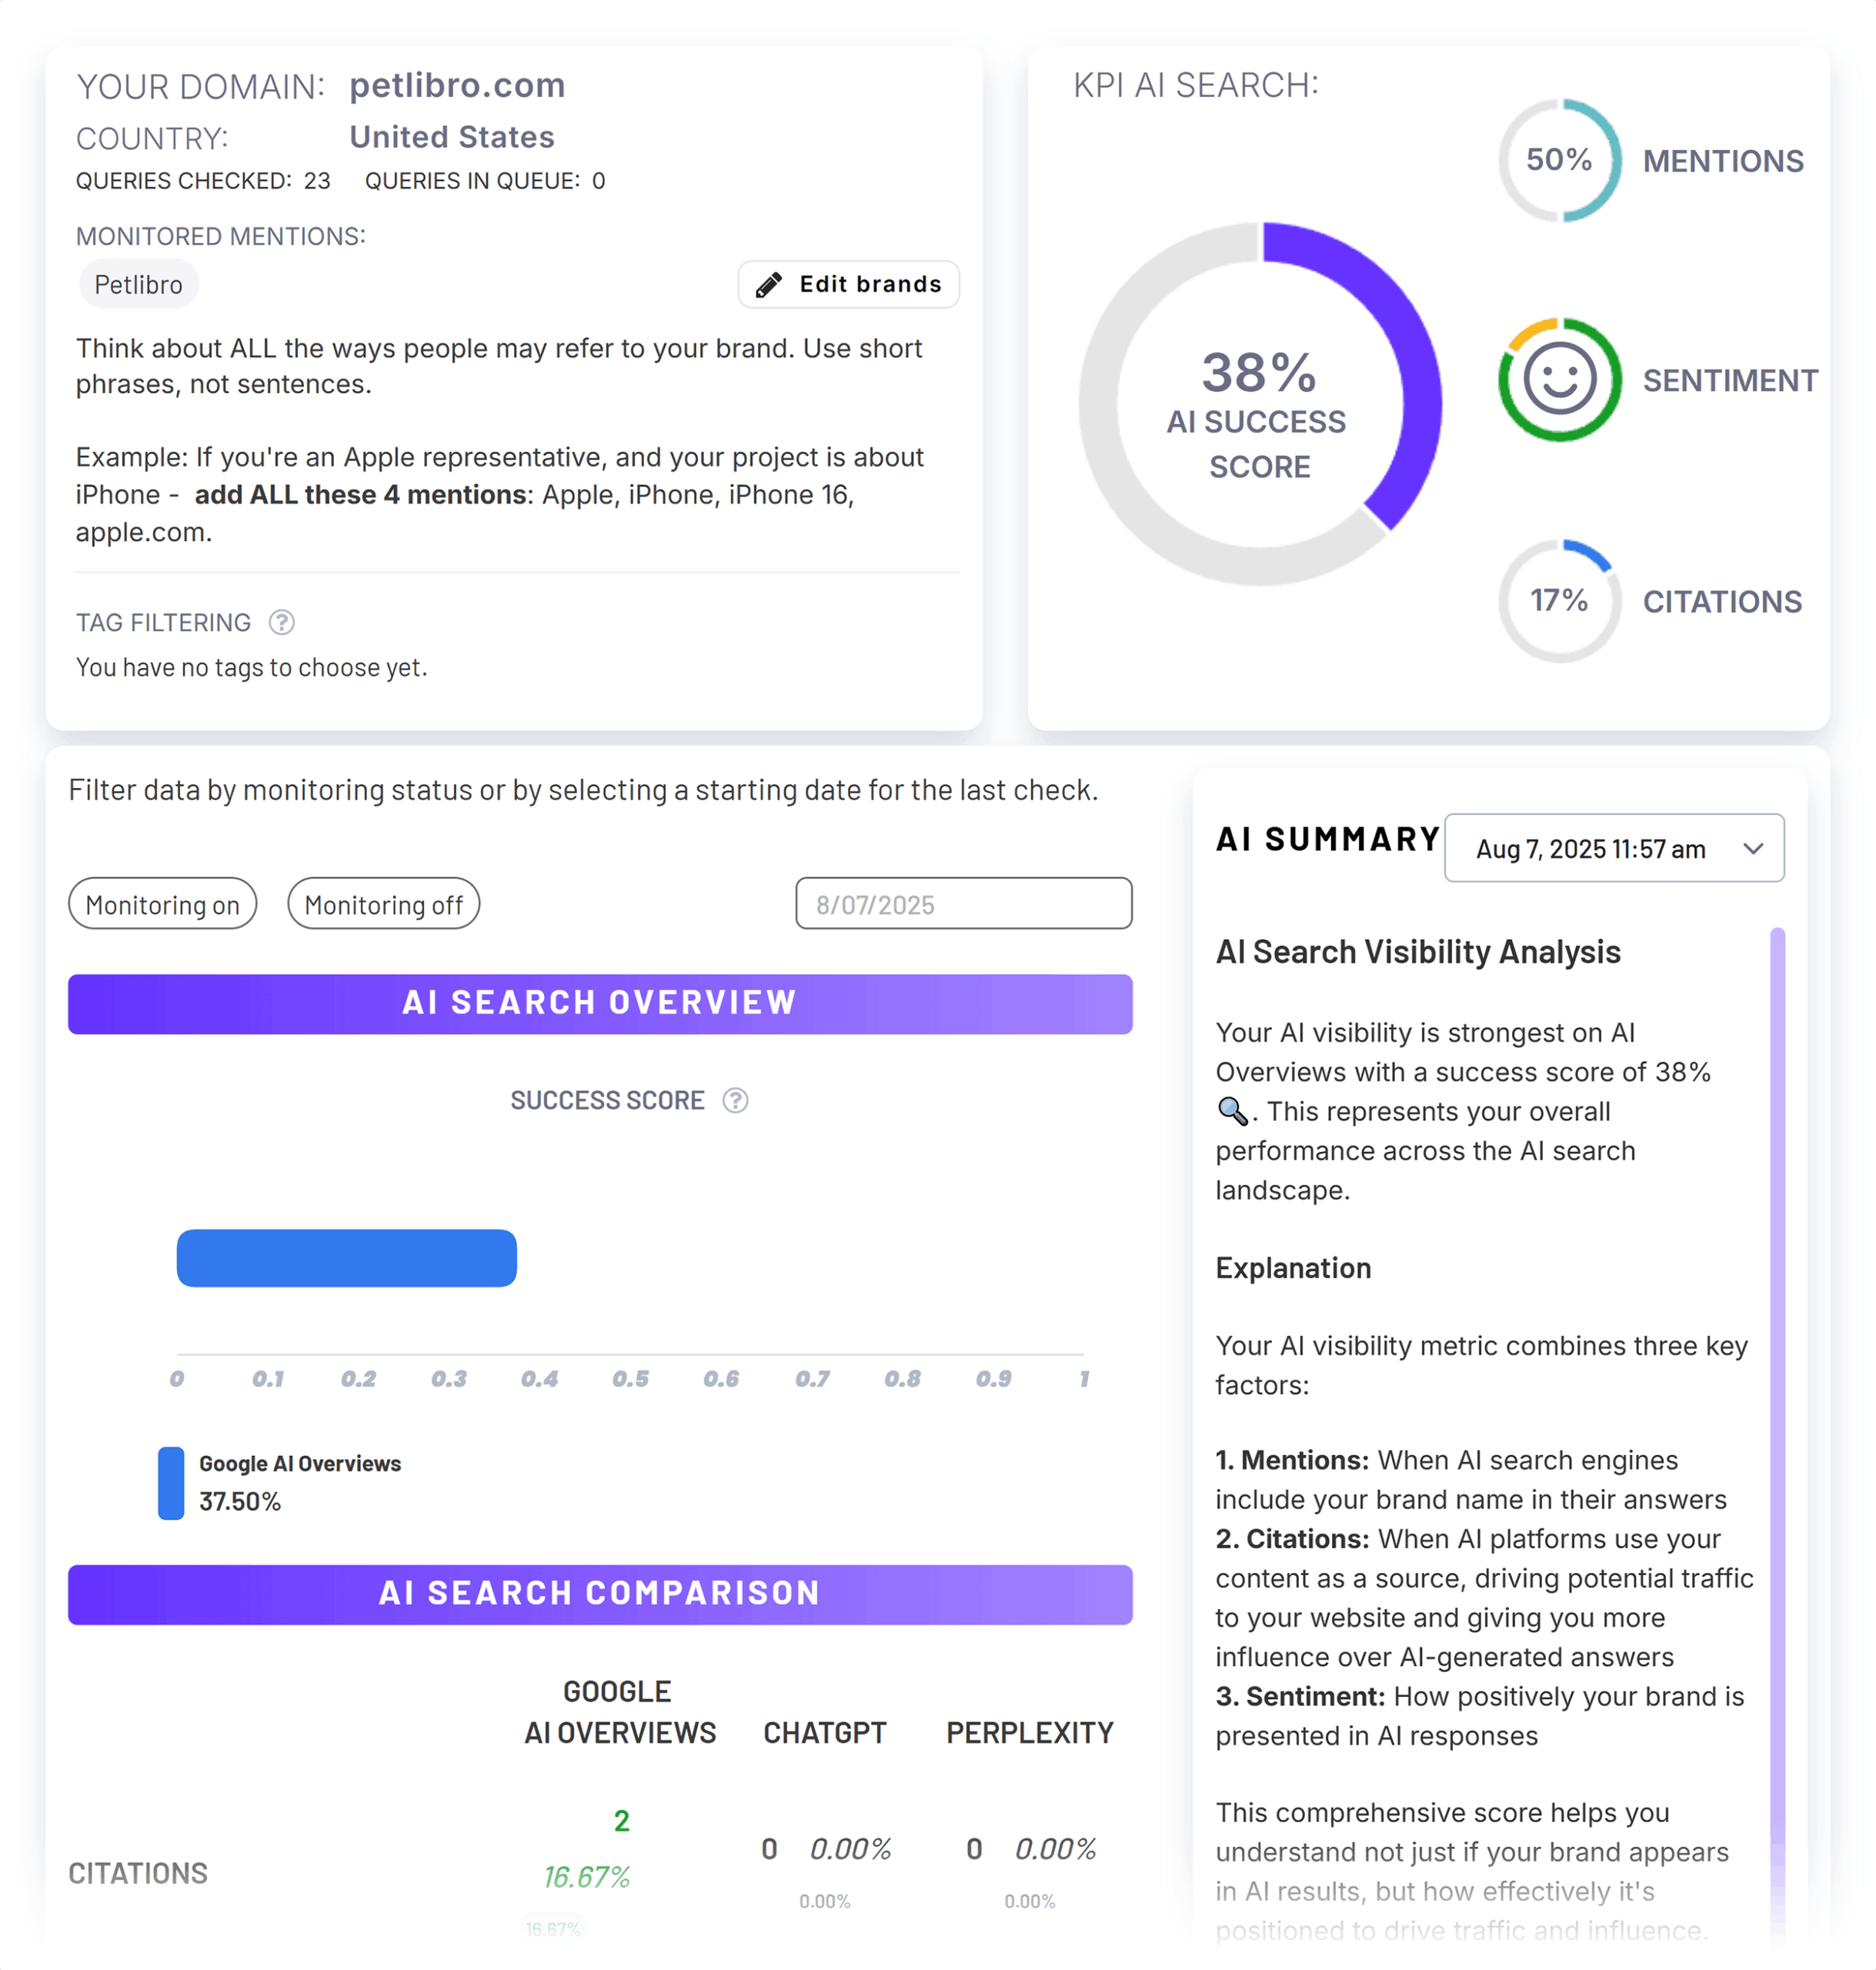Image resolution: width=1876 pixels, height=1970 pixels.
Task: Open the AI Summary date dropdown
Action: (x=1613, y=848)
